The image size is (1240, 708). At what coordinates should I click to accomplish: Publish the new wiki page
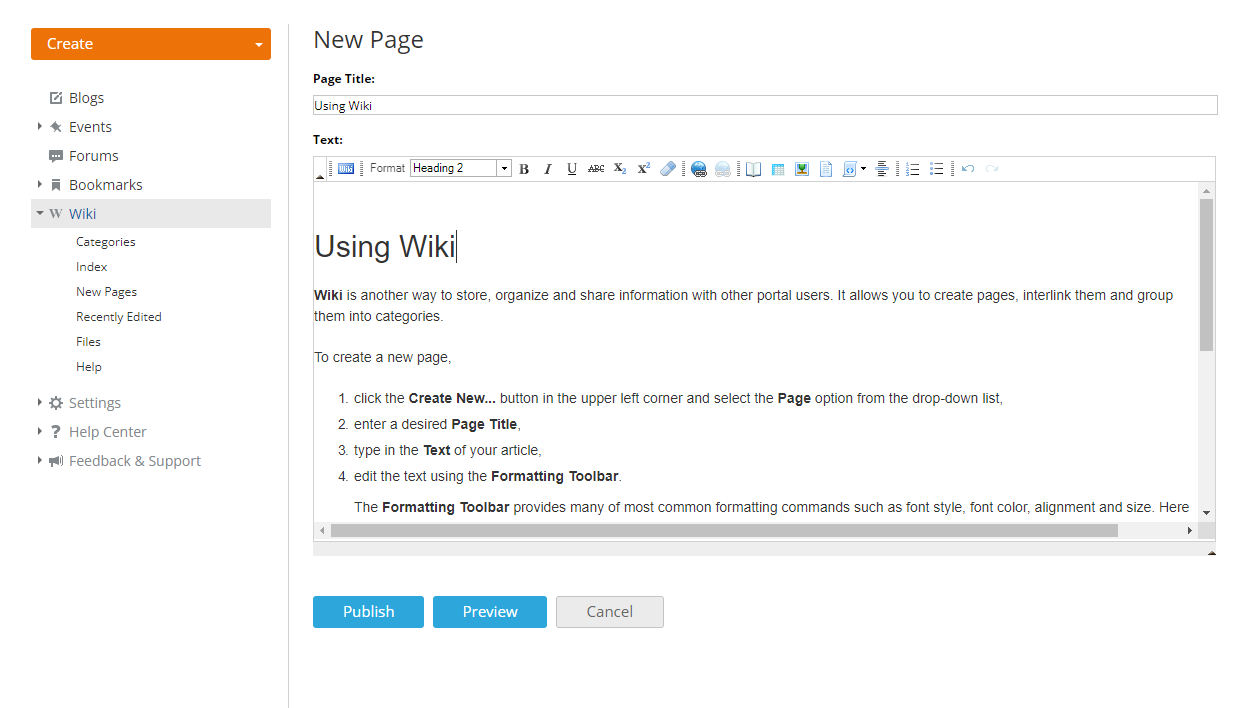pos(368,611)
